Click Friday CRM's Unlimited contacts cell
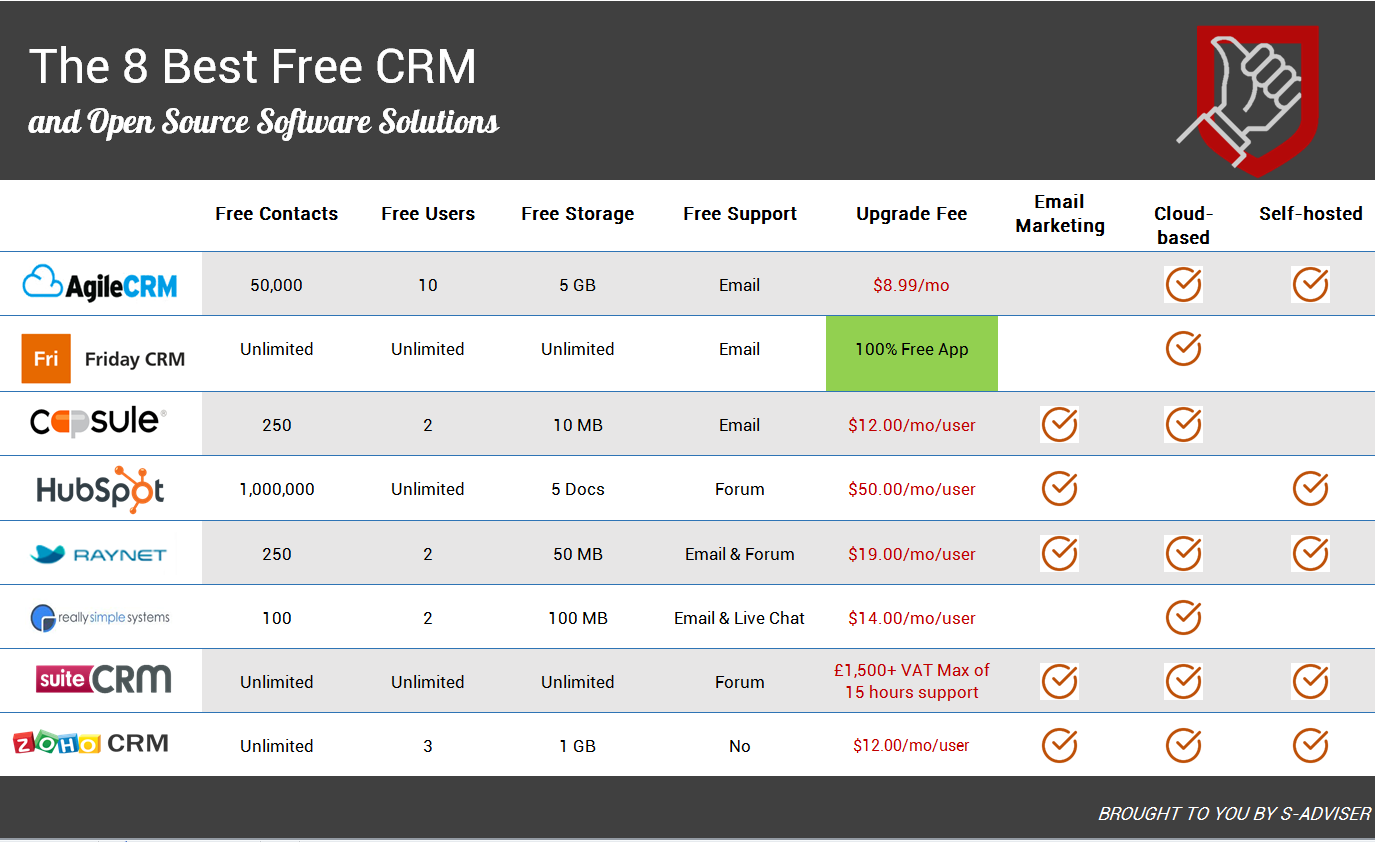Screen dimensions: 1375x842 [277, 349]
